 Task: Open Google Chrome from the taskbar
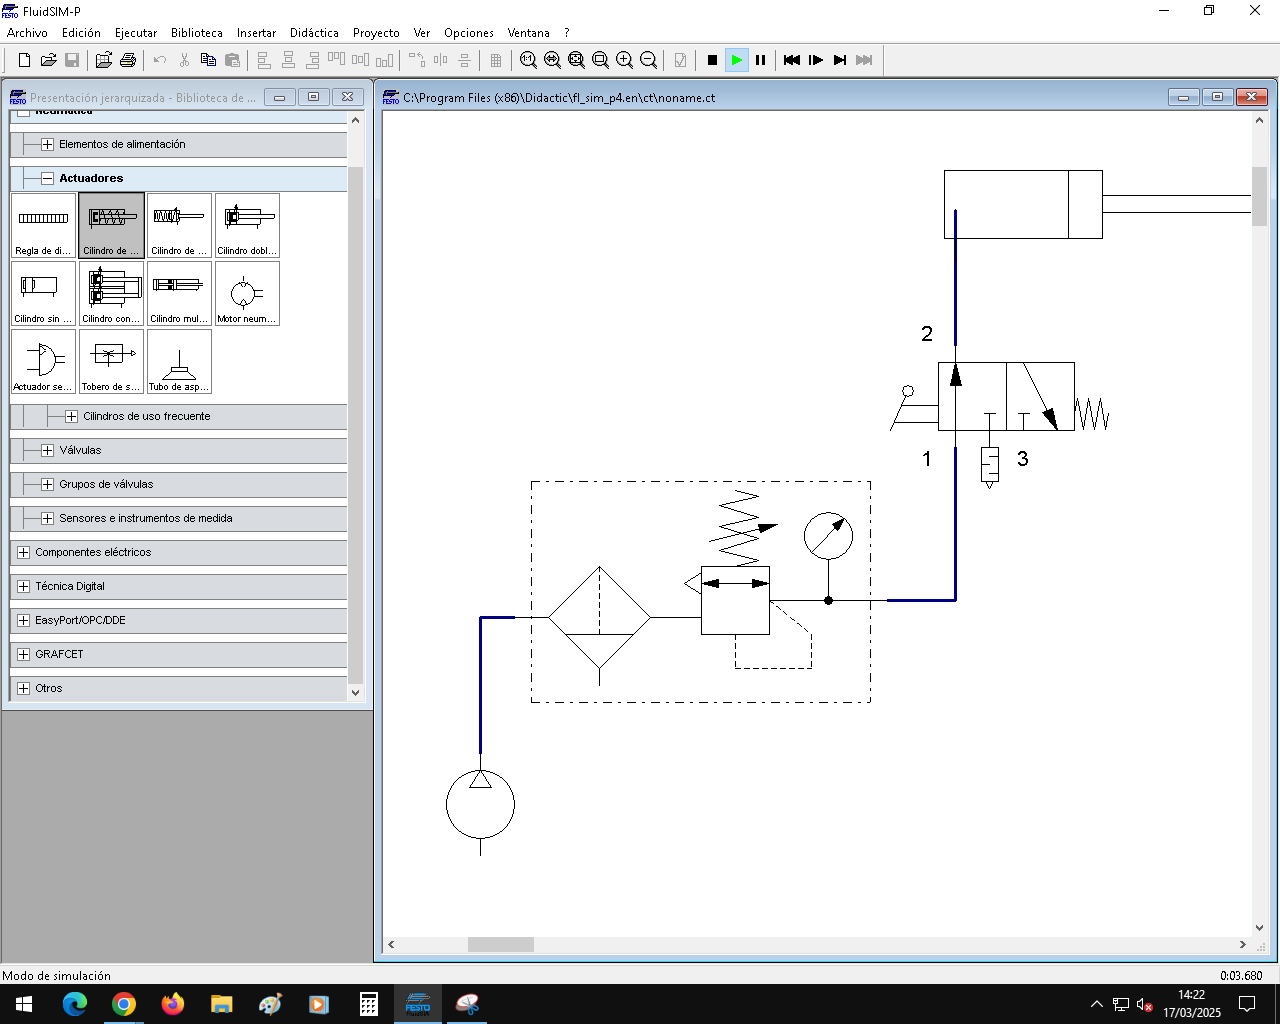124,1004
